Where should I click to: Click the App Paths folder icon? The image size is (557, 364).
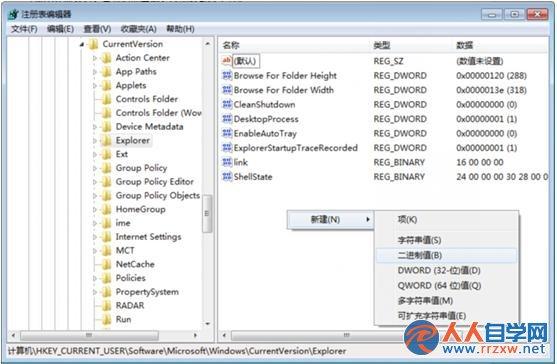point(107,72)
